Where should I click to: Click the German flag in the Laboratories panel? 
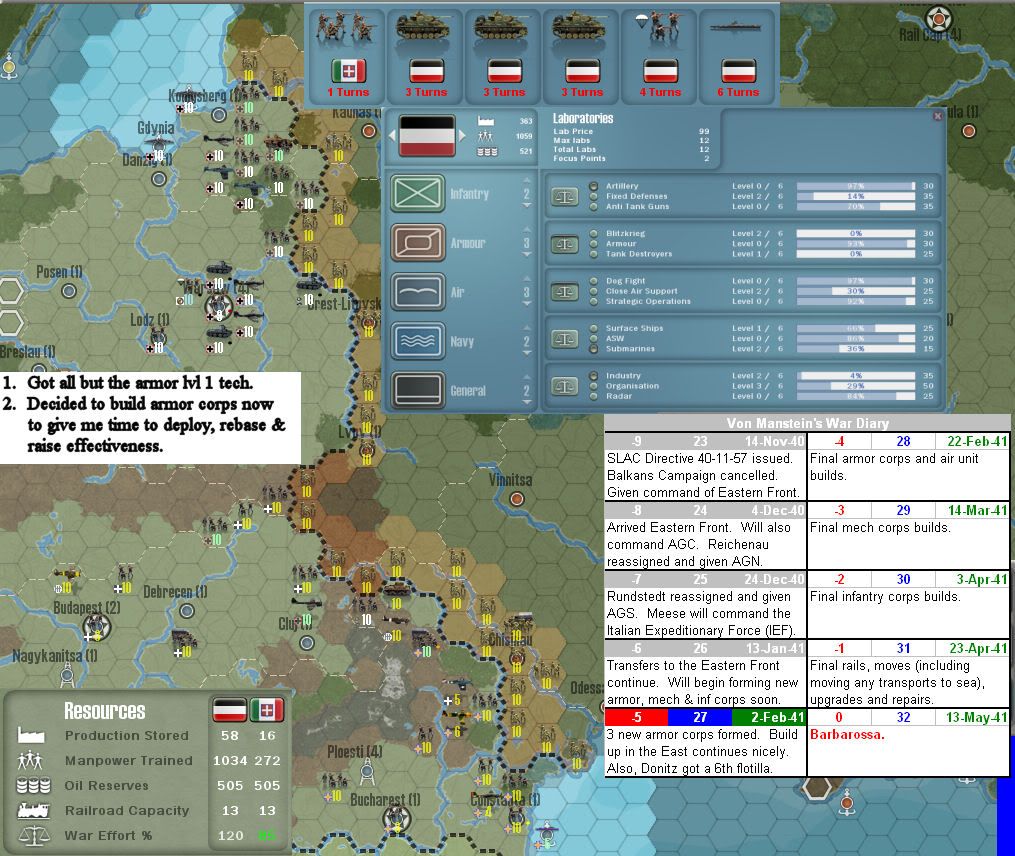click(426, 136)
